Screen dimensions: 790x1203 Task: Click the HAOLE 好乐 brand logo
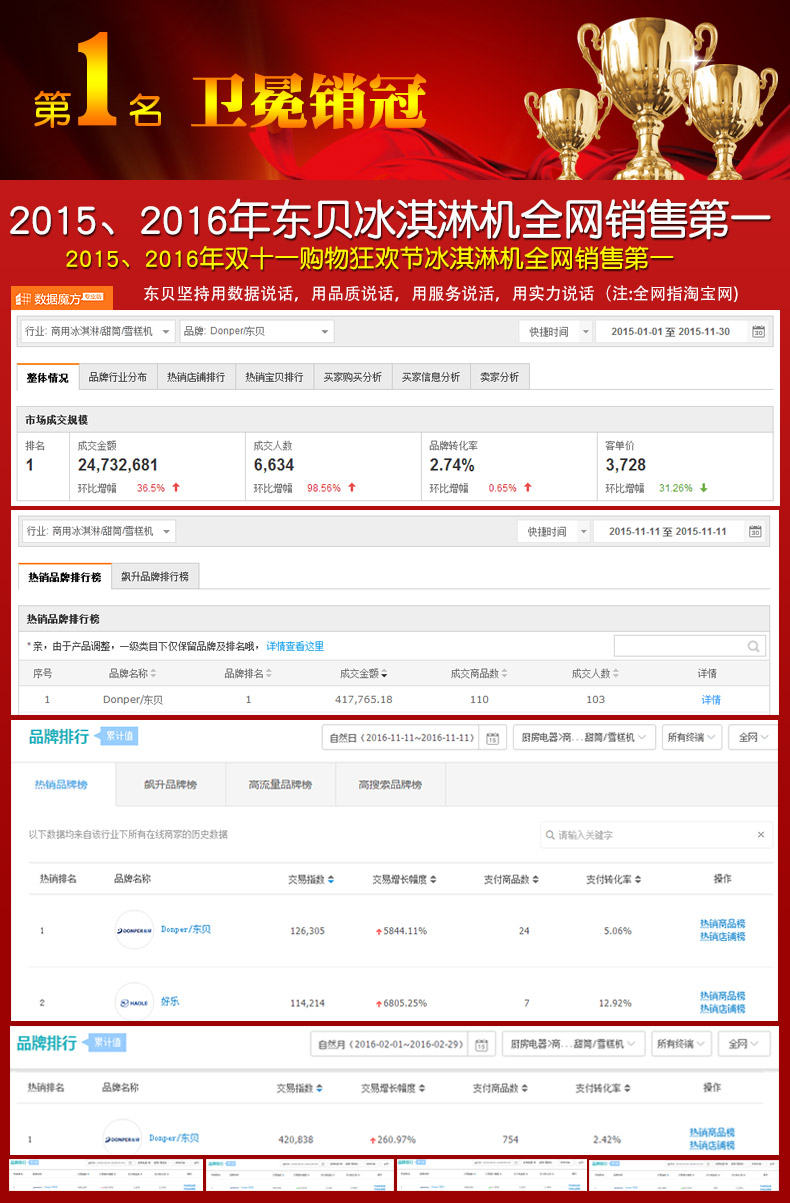pos(134,1001)
